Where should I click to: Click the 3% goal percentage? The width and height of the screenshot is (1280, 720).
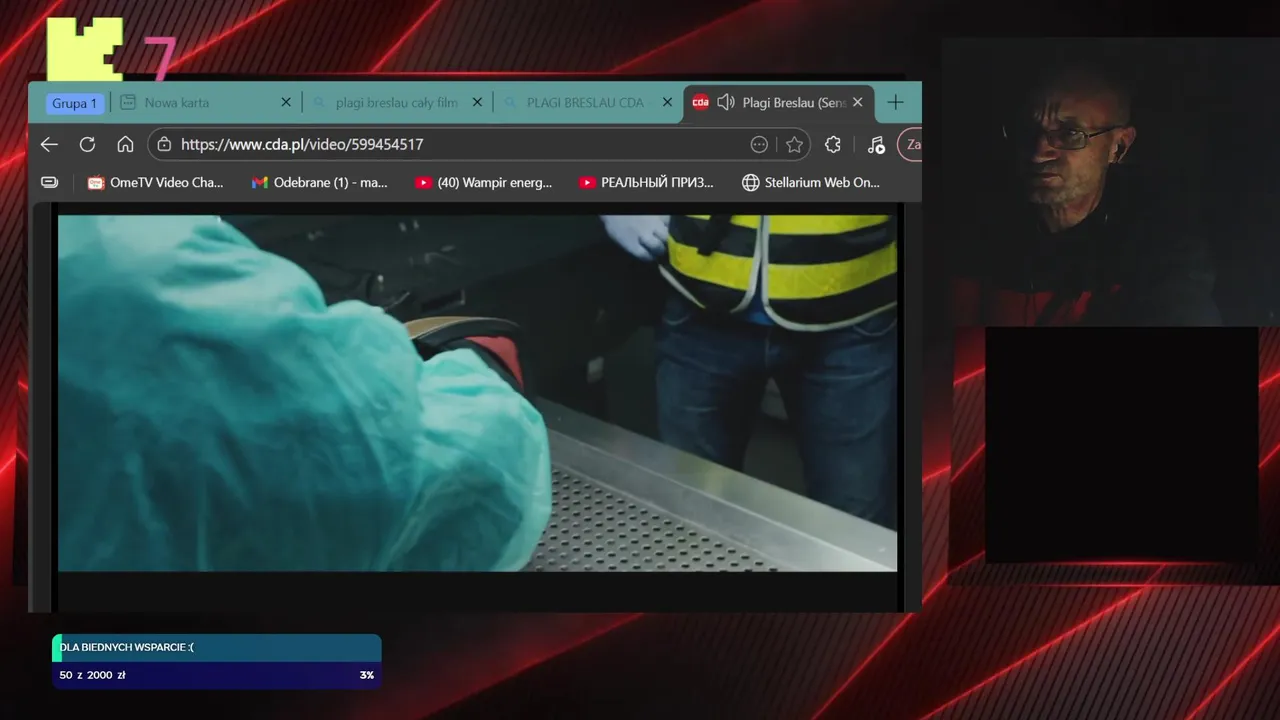tap(367, 675)
